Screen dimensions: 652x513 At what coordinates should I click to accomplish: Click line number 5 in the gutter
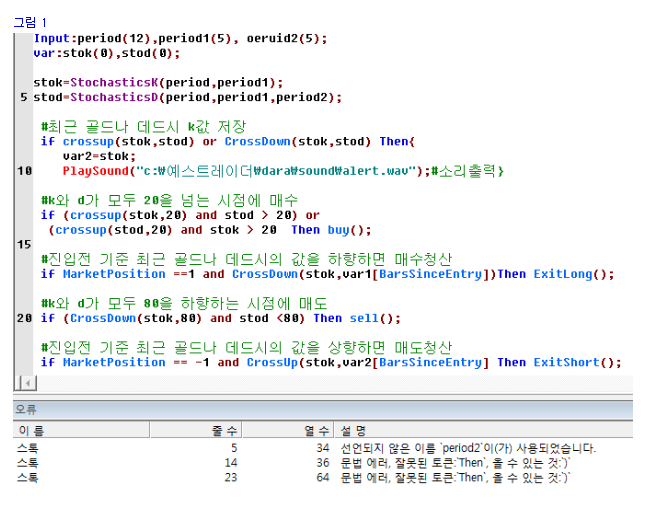point(23,97)
